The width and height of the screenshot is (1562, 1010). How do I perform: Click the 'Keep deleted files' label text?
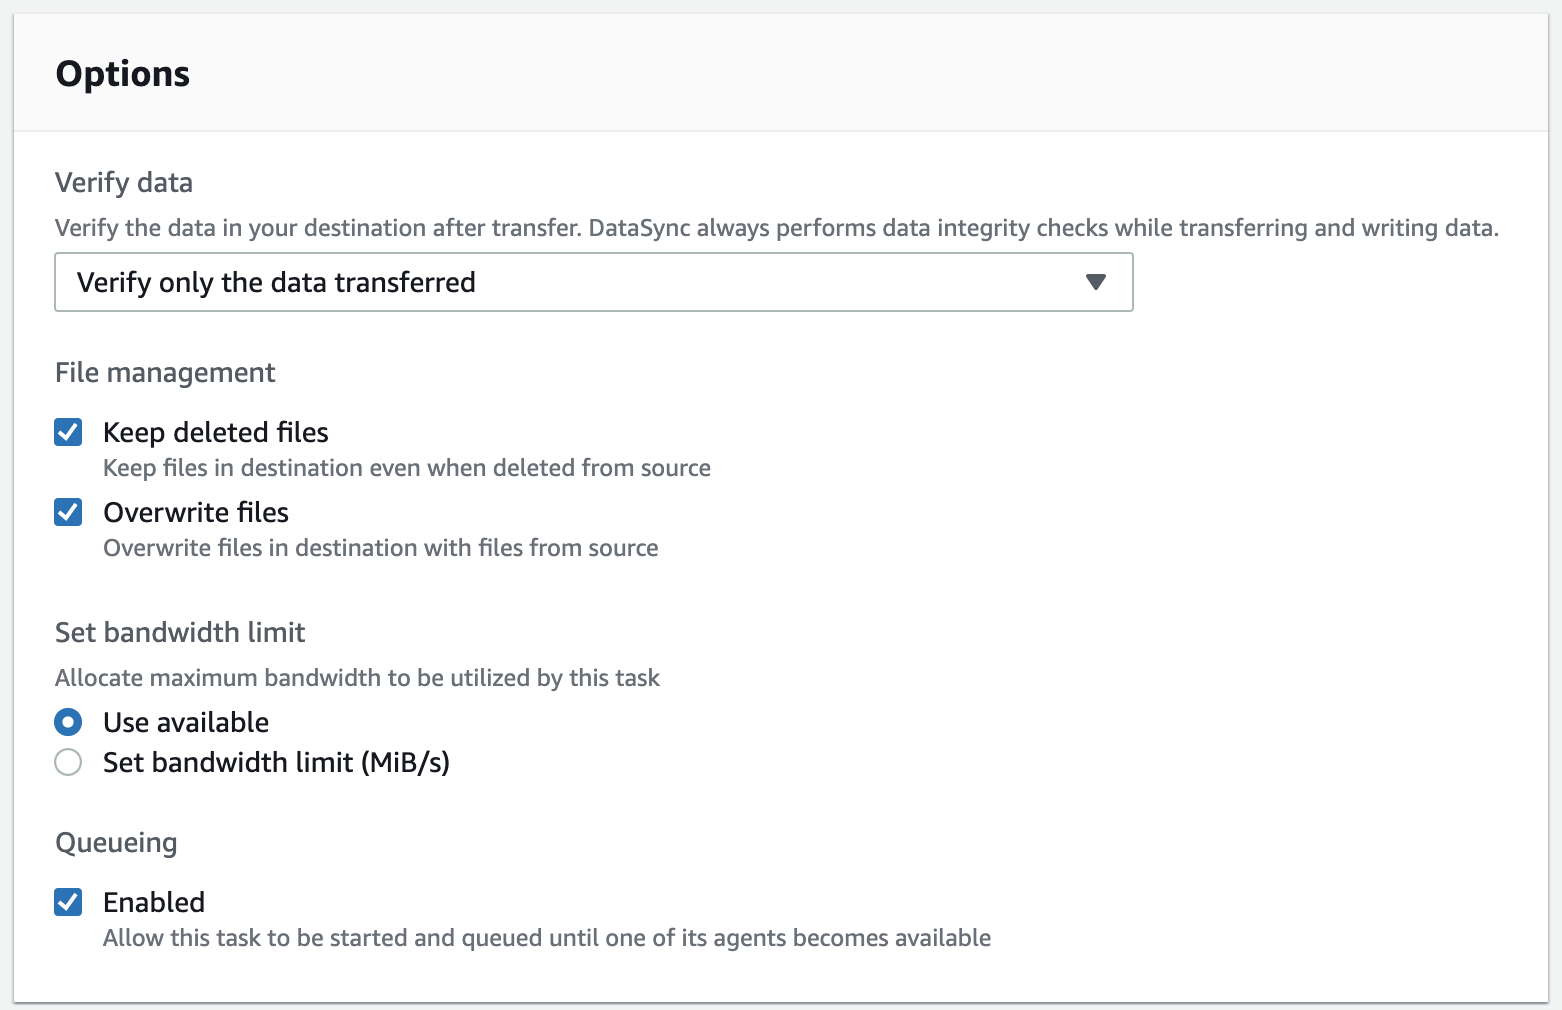click(216, 432)
